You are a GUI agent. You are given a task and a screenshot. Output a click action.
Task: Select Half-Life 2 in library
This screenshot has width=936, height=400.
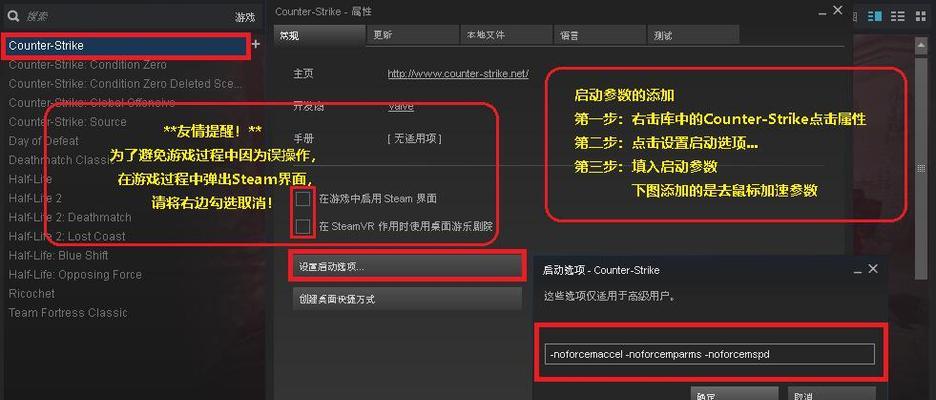tap(35, 198)
